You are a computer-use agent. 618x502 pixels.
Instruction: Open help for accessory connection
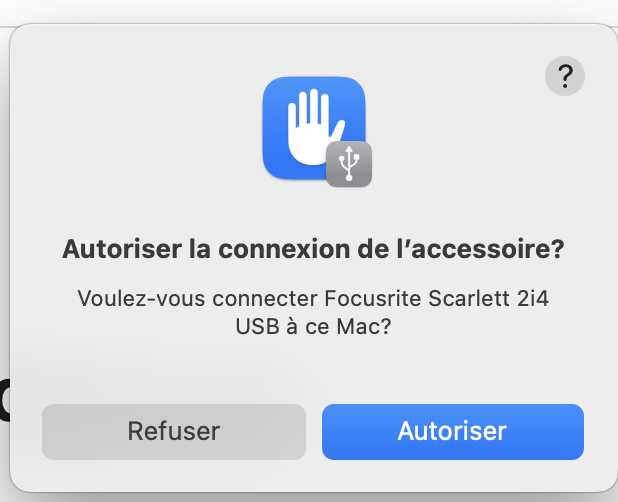click(x=565, y=76)
